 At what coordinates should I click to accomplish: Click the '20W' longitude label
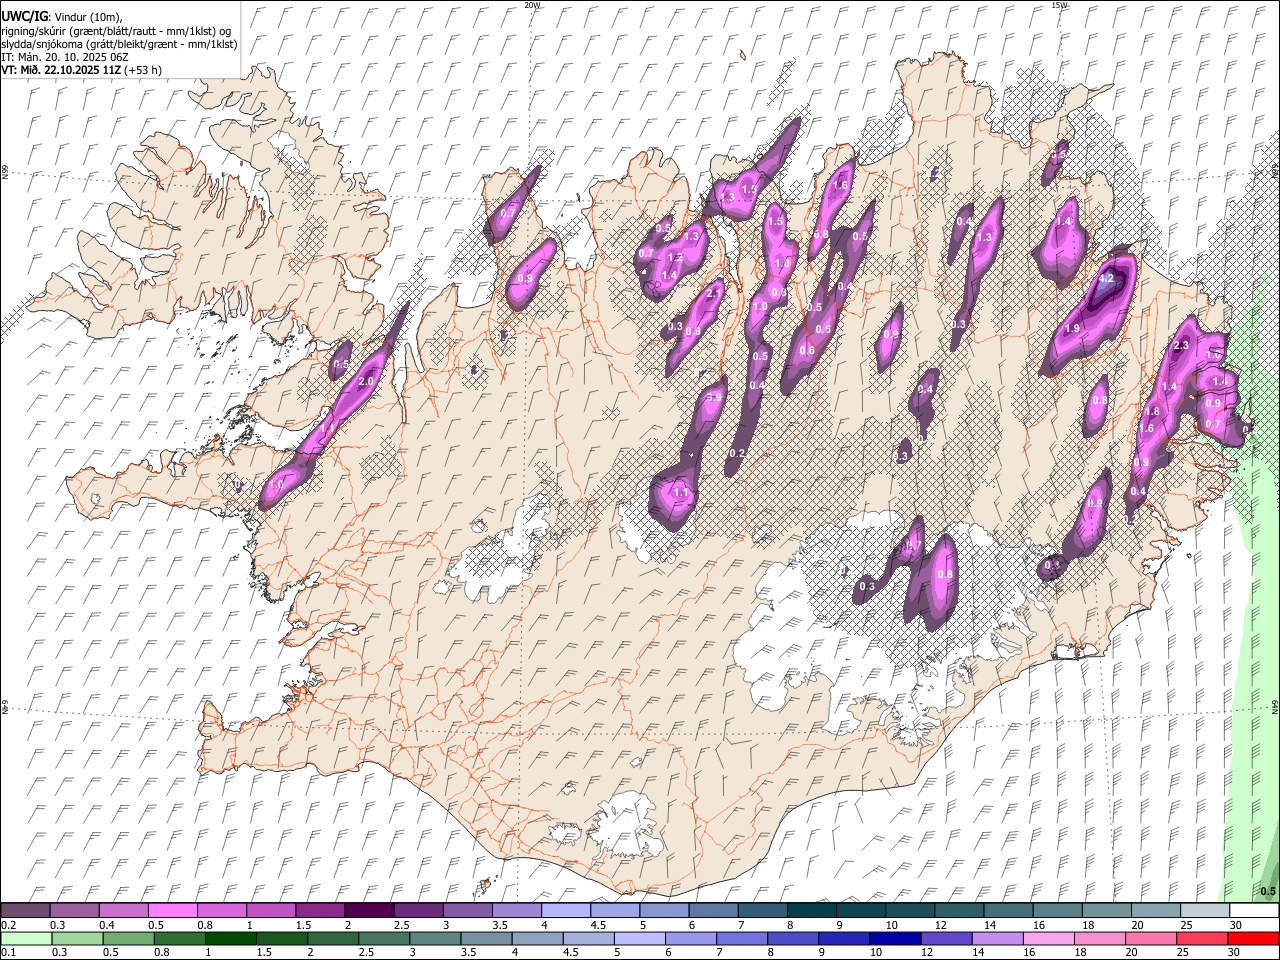click(x=531, y=5)
